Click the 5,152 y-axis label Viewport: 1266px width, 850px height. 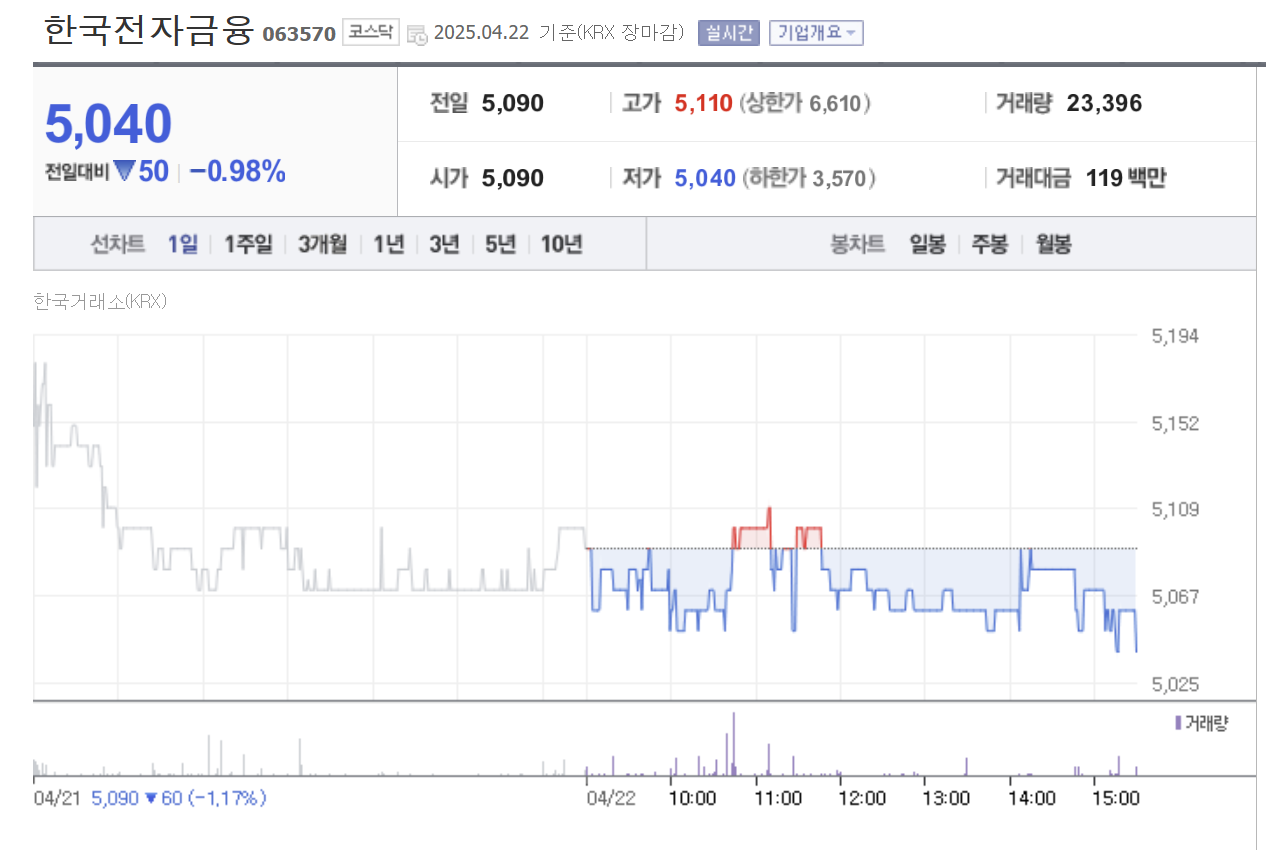click(x=1175, y=424)
